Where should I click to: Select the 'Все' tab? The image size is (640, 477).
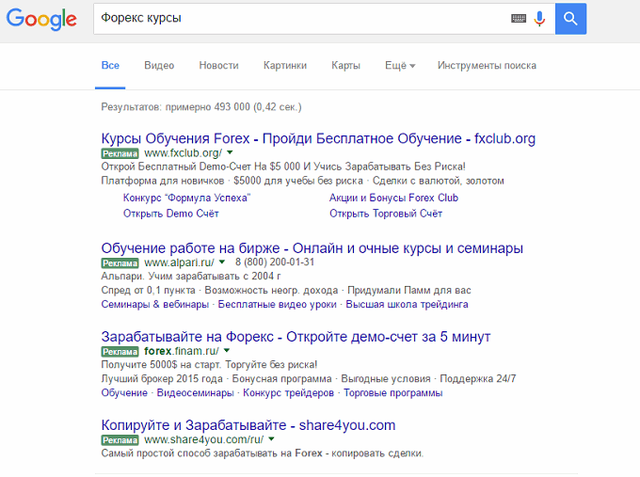[x=110, y=65]
